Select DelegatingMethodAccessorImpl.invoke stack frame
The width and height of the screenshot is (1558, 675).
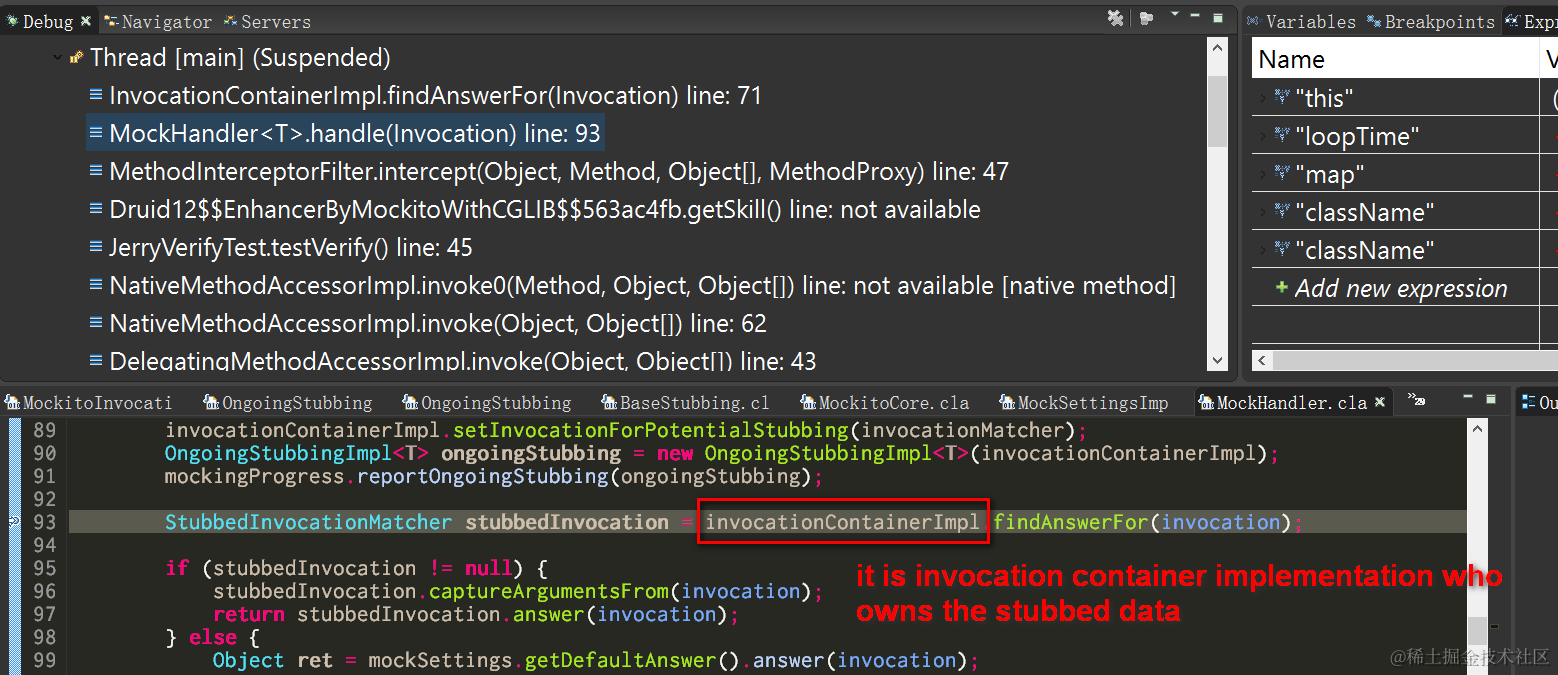click(x=462, y=360)
